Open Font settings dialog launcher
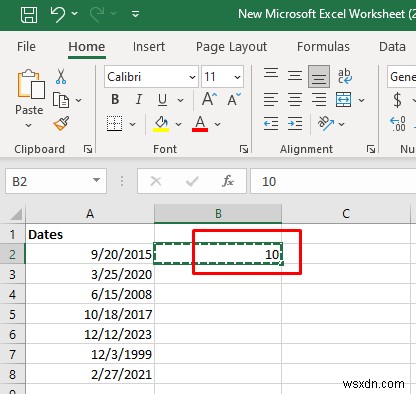Screen dimensions: 416x394 pyautogui.click(x=244, y=149)
